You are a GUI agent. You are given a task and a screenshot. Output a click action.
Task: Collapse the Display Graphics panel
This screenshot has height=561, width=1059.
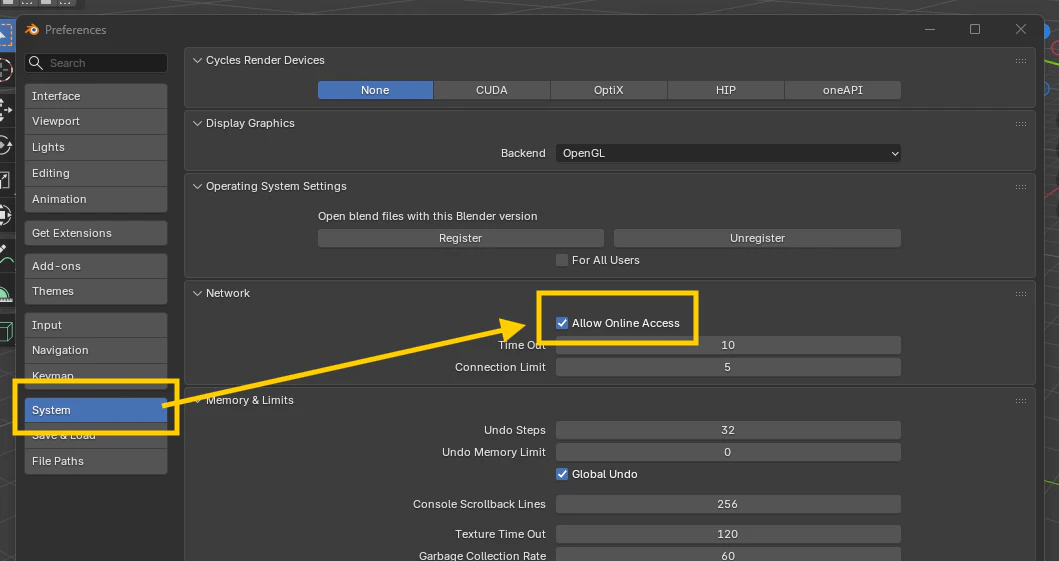[197, 123]
